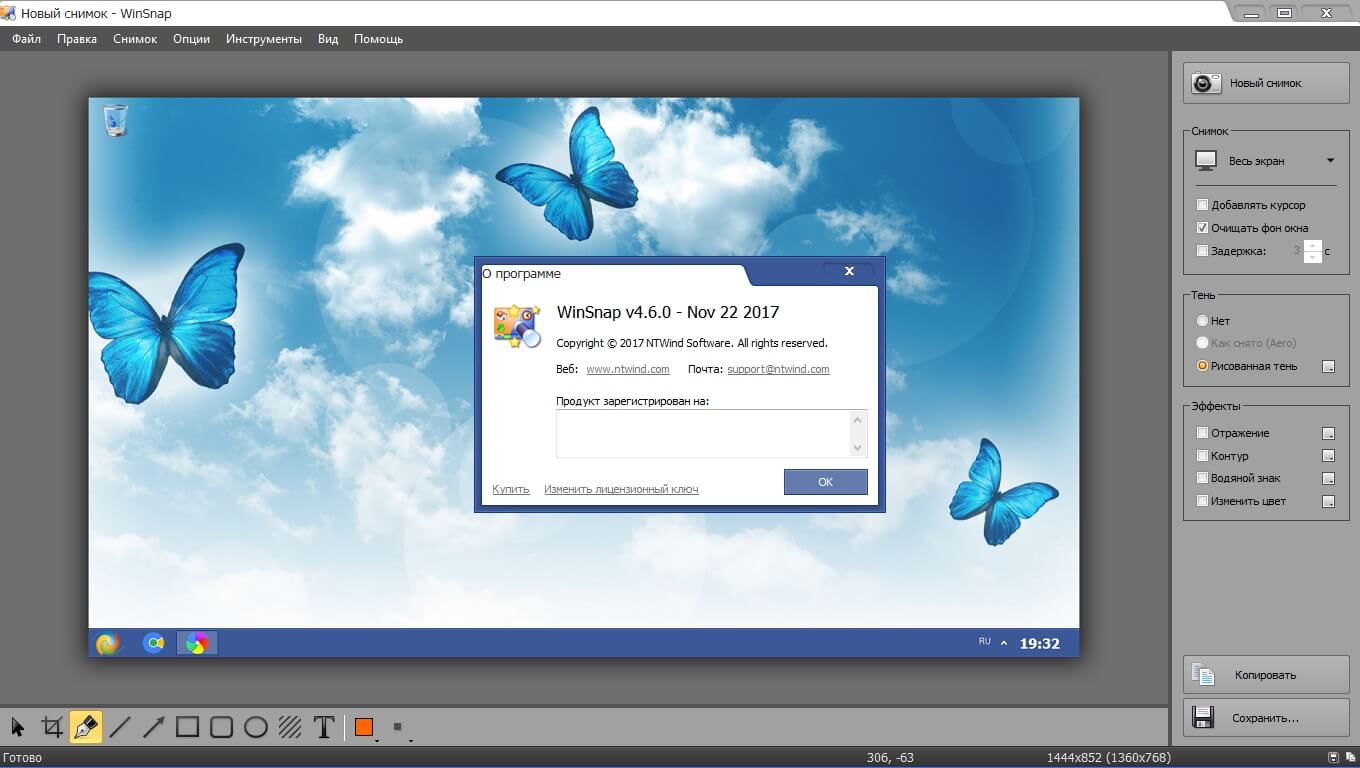This screenshot has height=768, width=1360.
Task: Open Водяной знак settings square button
Action: pyautogui.click(x=1328, y=479)
